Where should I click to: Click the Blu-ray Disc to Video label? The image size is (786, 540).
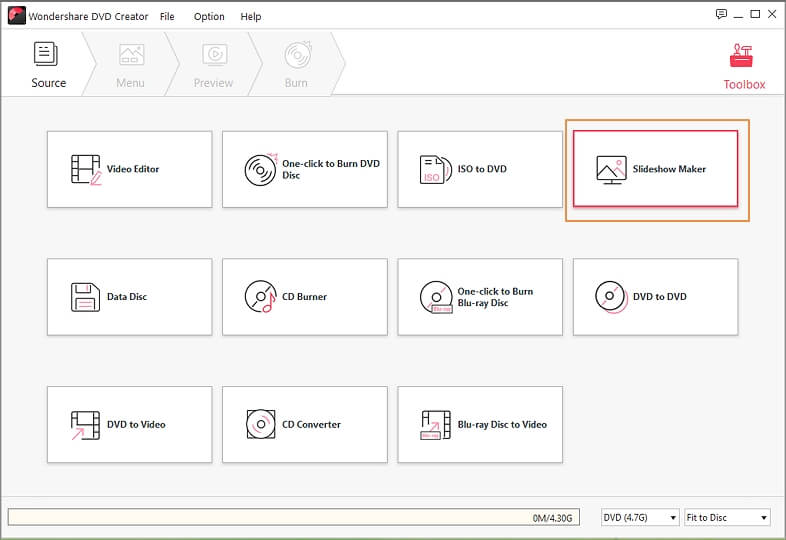(x=502, y=424)
